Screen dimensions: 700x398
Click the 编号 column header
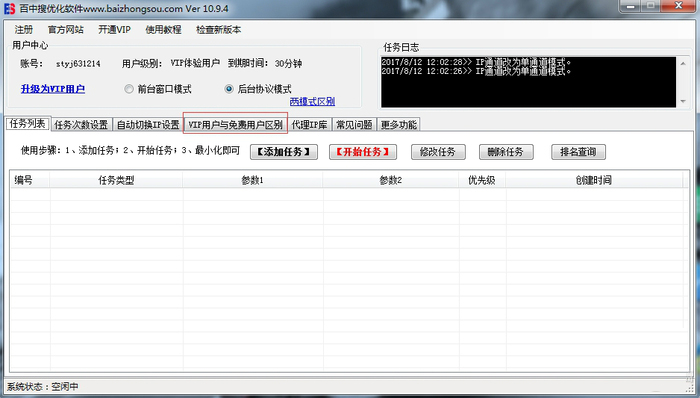tap(30, 180)
